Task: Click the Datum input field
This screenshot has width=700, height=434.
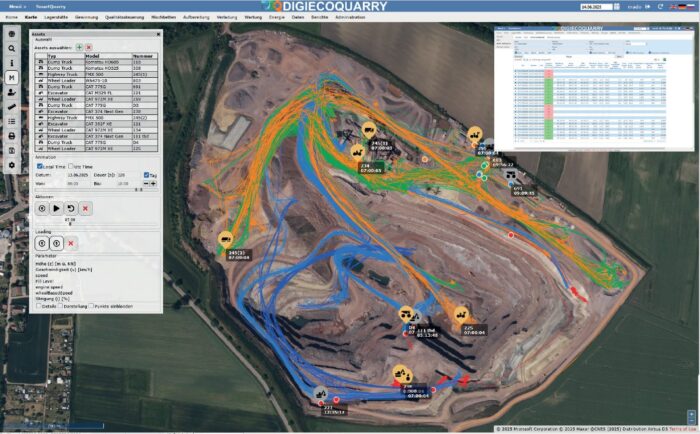Action: click(79, 175)
